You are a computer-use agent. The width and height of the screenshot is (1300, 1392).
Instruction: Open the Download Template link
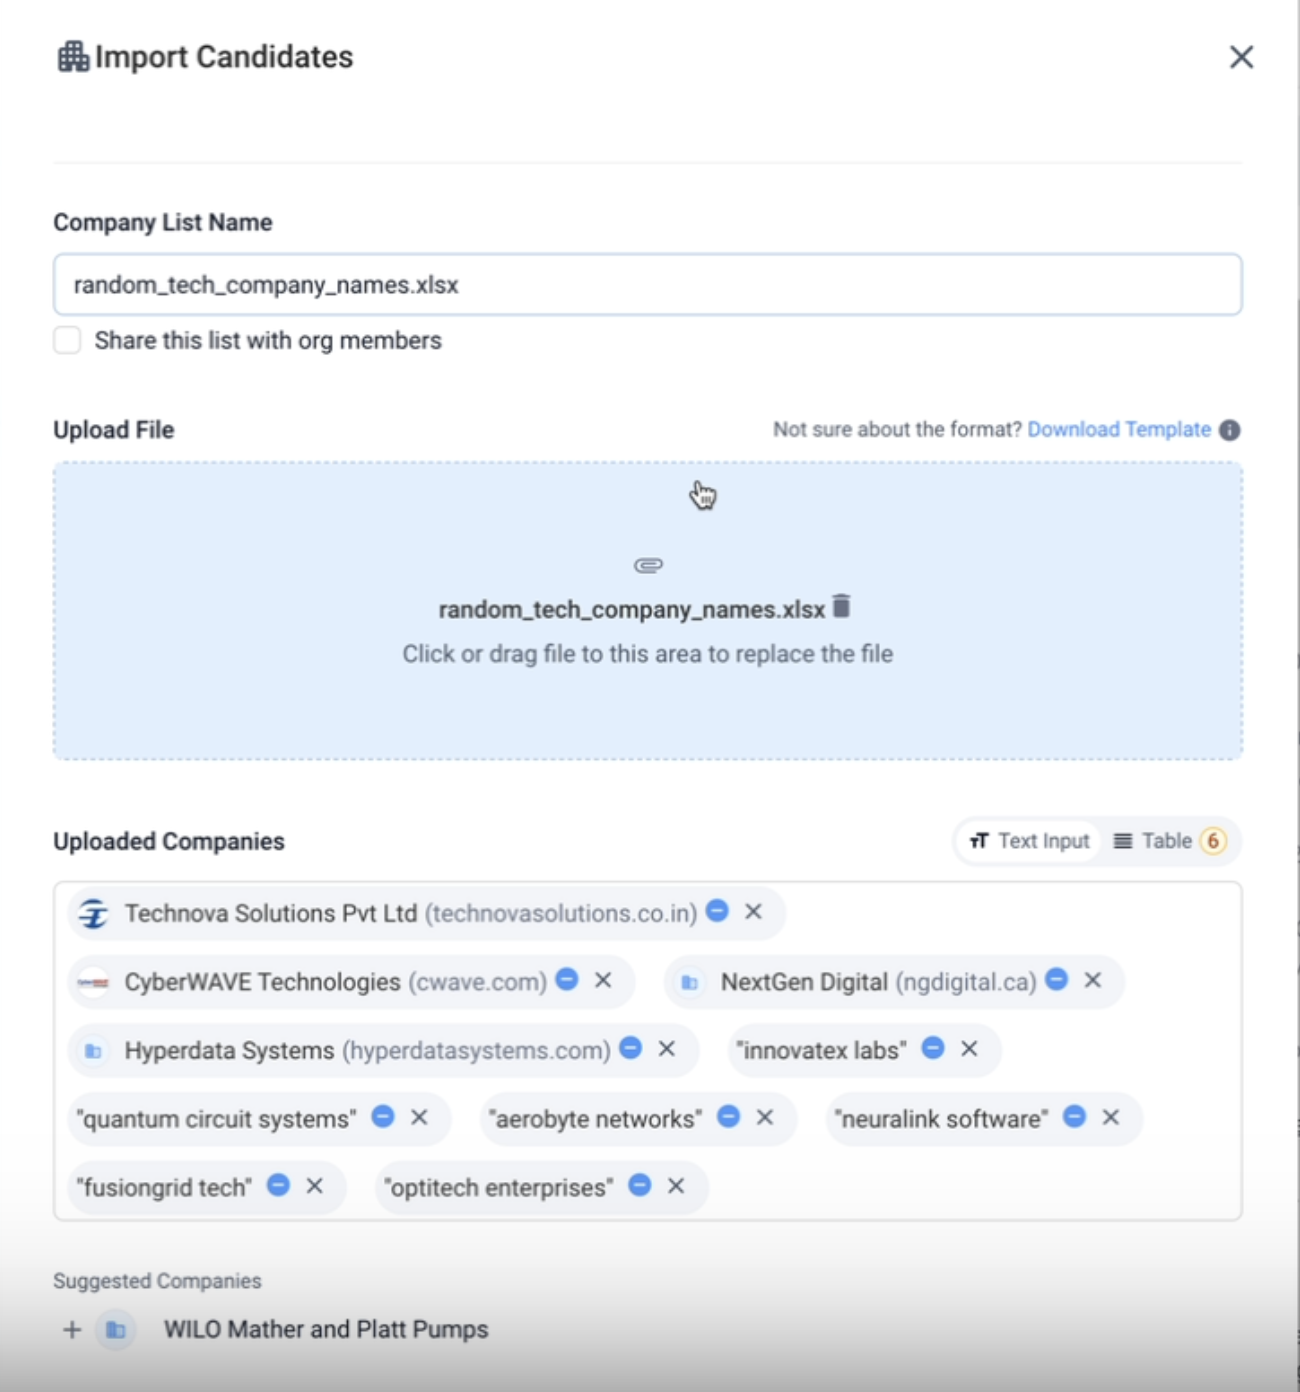(1118, 430)
